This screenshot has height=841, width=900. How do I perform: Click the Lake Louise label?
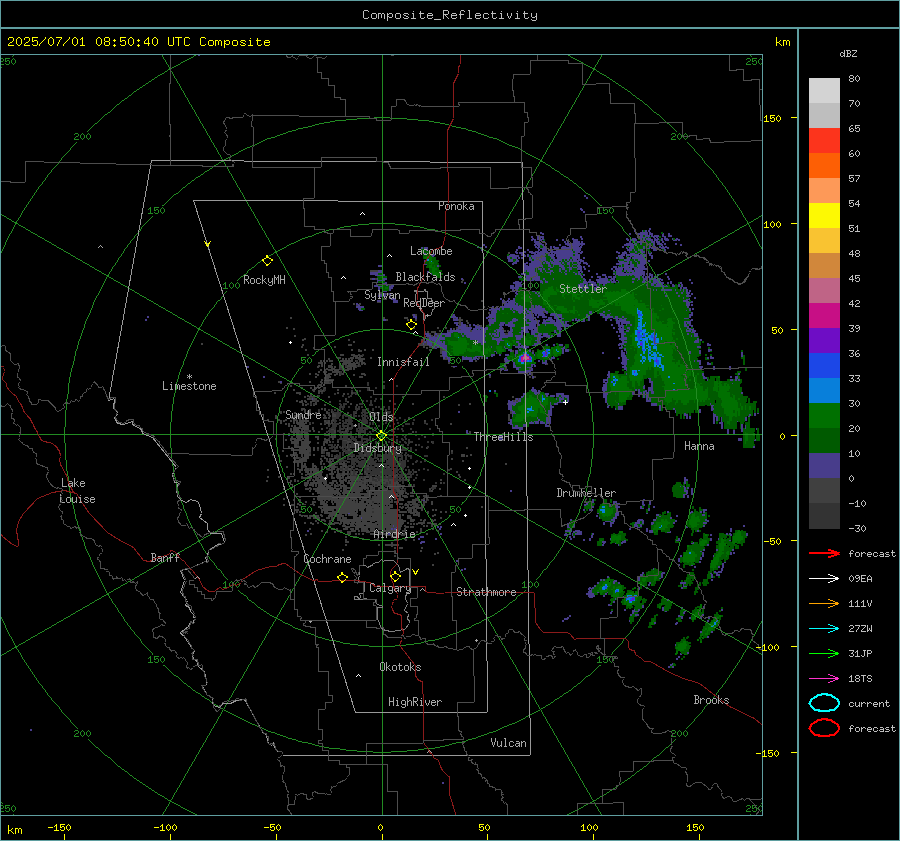click(77, 491)
